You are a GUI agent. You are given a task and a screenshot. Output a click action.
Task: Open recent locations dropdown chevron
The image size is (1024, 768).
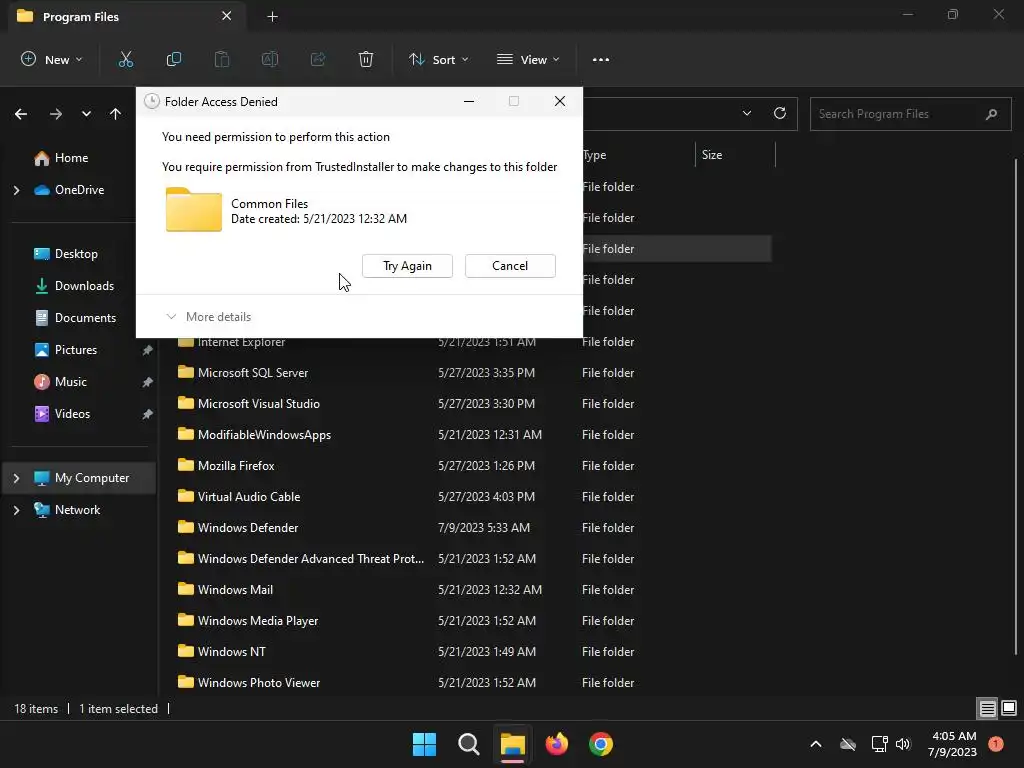coord(86,114)
